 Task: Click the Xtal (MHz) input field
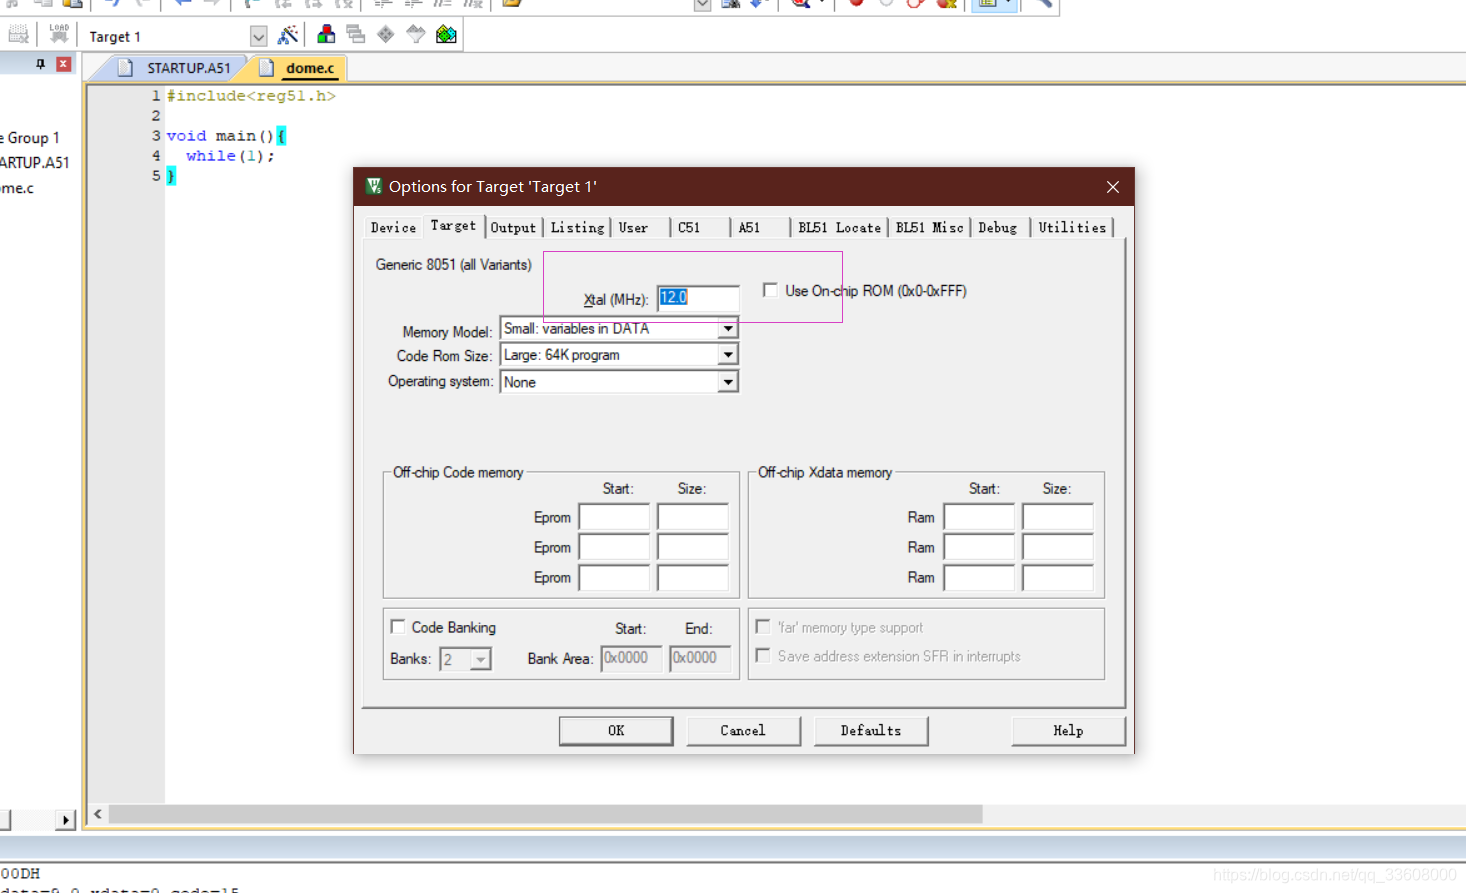click(698, 298)
